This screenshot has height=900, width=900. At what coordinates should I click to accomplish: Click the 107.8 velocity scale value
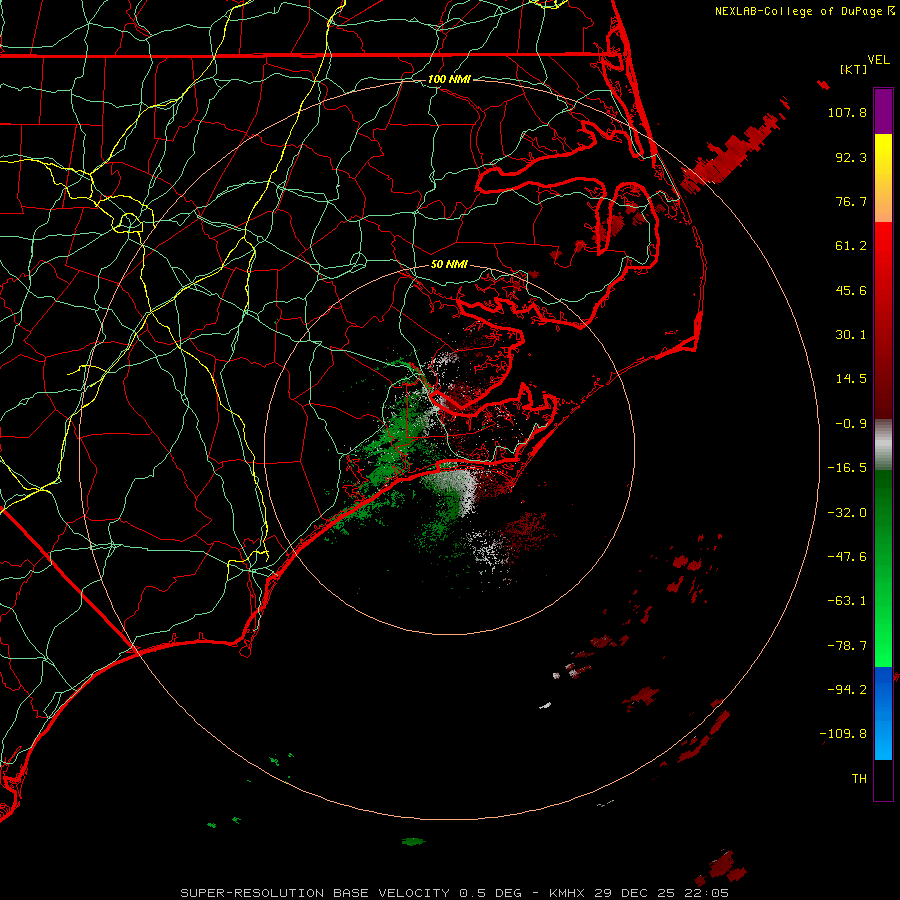847,112
